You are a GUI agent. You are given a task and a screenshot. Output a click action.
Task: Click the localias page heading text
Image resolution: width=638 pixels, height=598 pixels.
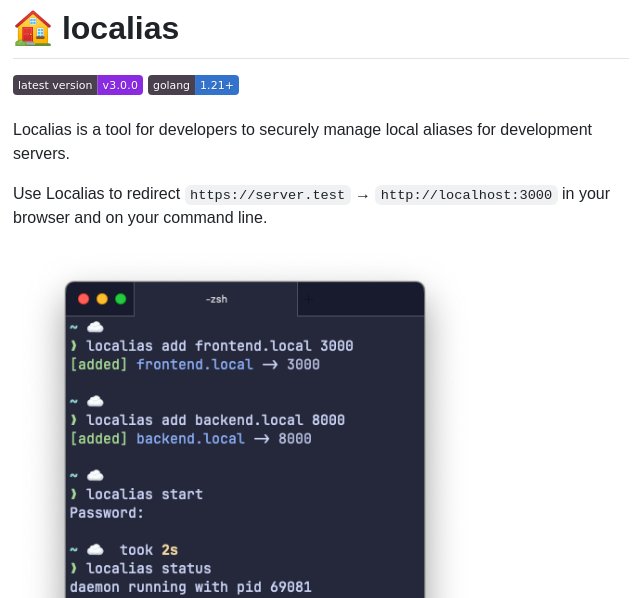click(120, 28)
